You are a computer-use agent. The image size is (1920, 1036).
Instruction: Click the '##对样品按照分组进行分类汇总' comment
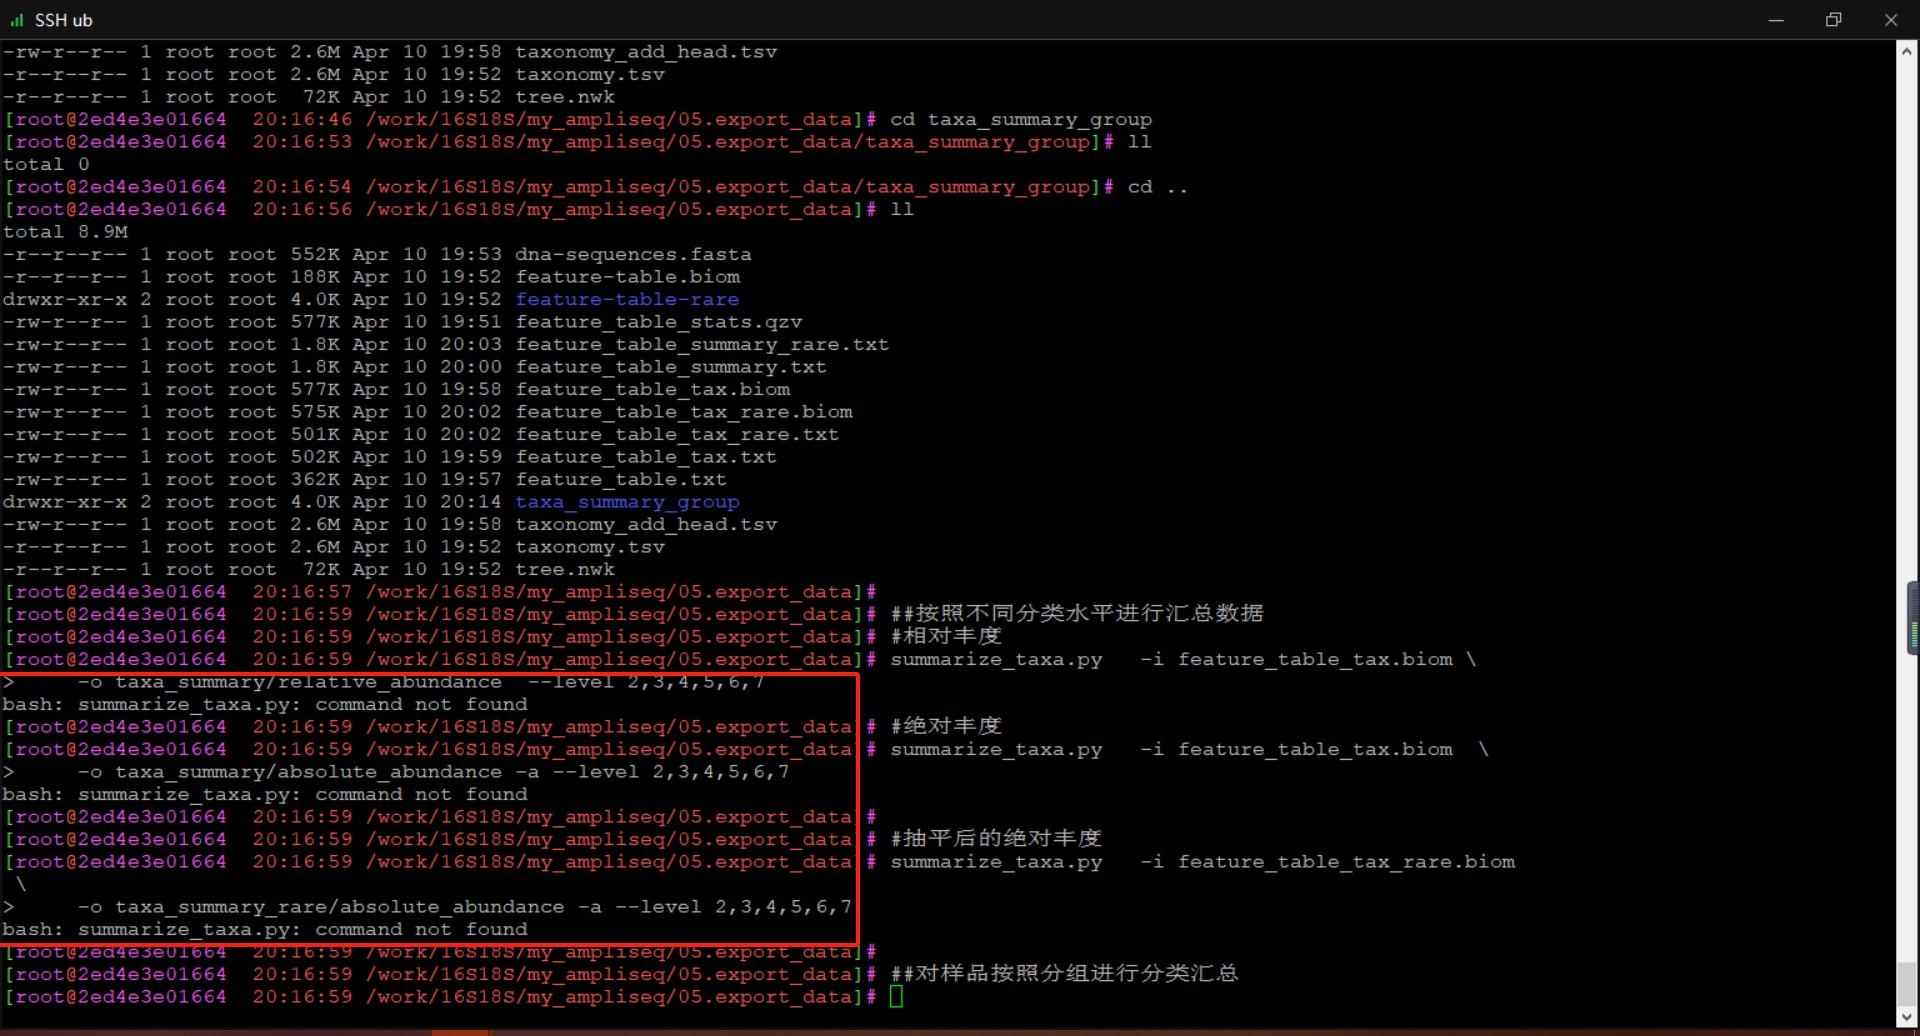coord(1064,973)
